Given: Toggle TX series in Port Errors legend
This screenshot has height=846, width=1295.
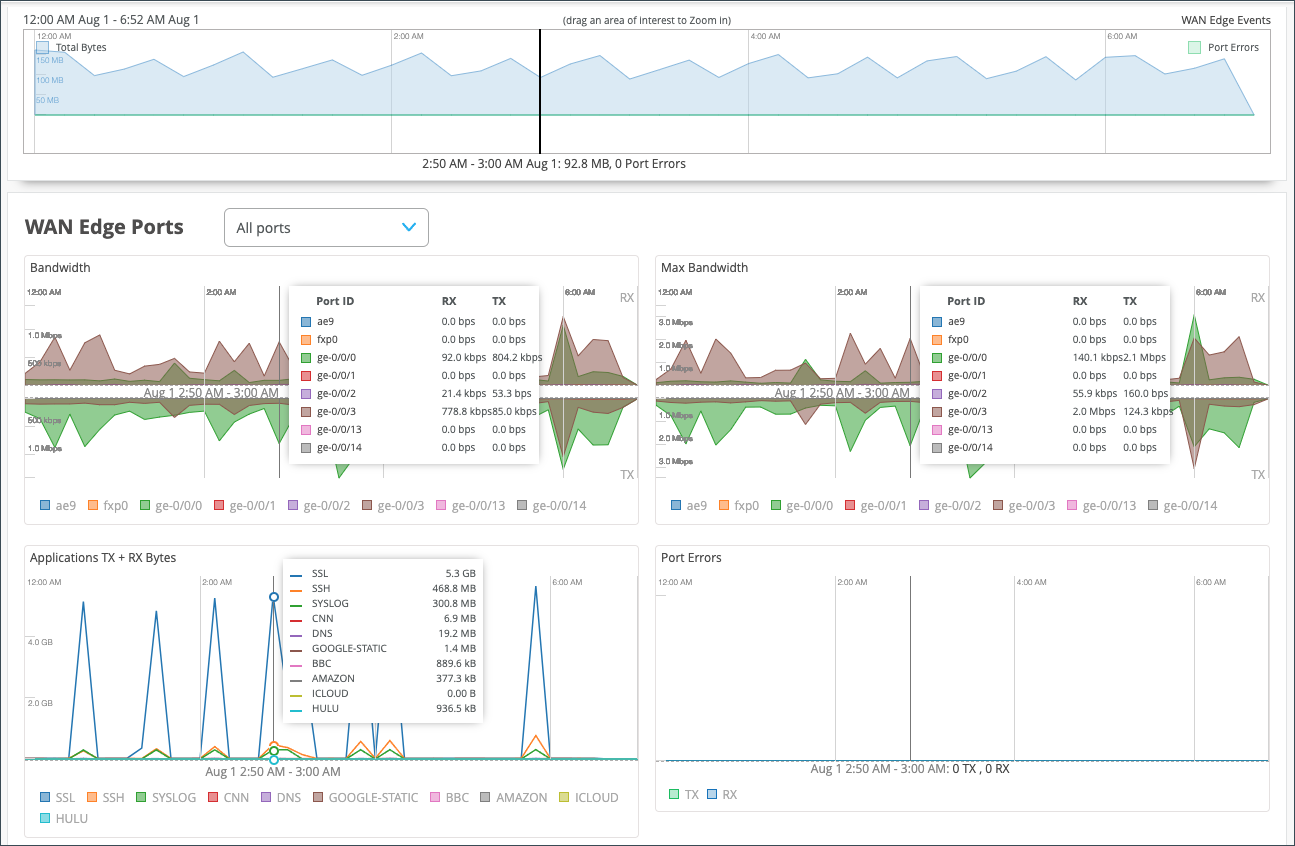Looking at the screenshot, I should pyautogui.click(x=683, y=794).
